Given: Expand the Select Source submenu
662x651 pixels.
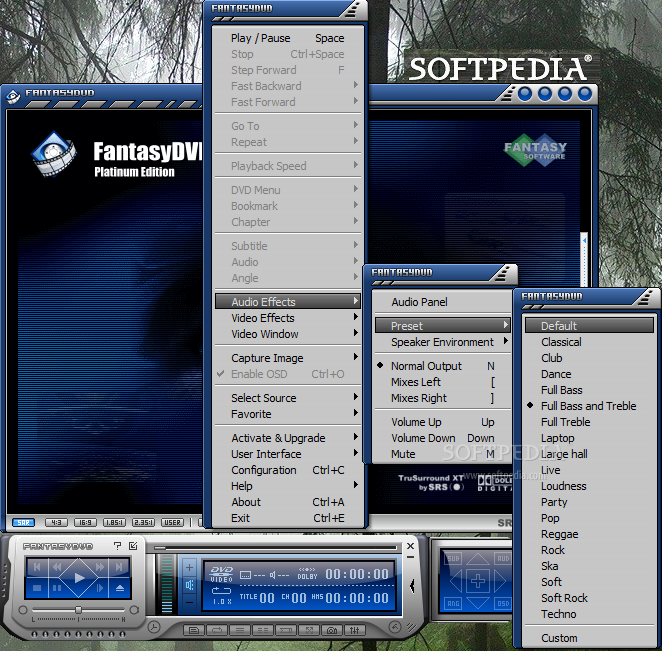Looking at the screenshot, I should pyautogui.click(x=288, y=398).
